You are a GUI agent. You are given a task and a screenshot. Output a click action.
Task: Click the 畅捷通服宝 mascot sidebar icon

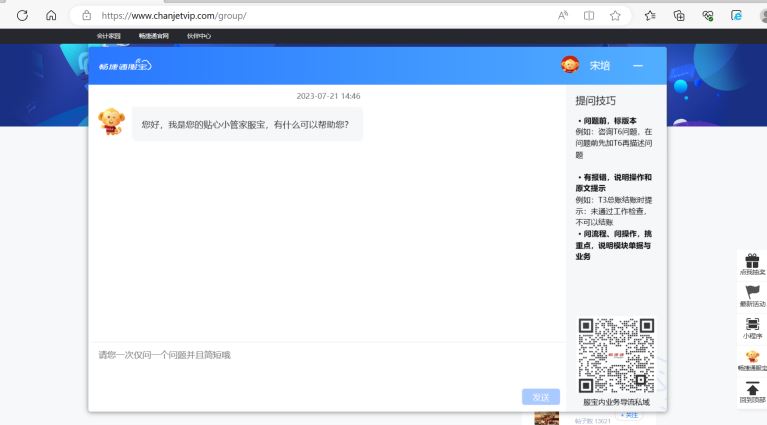[x=752, y=357]
